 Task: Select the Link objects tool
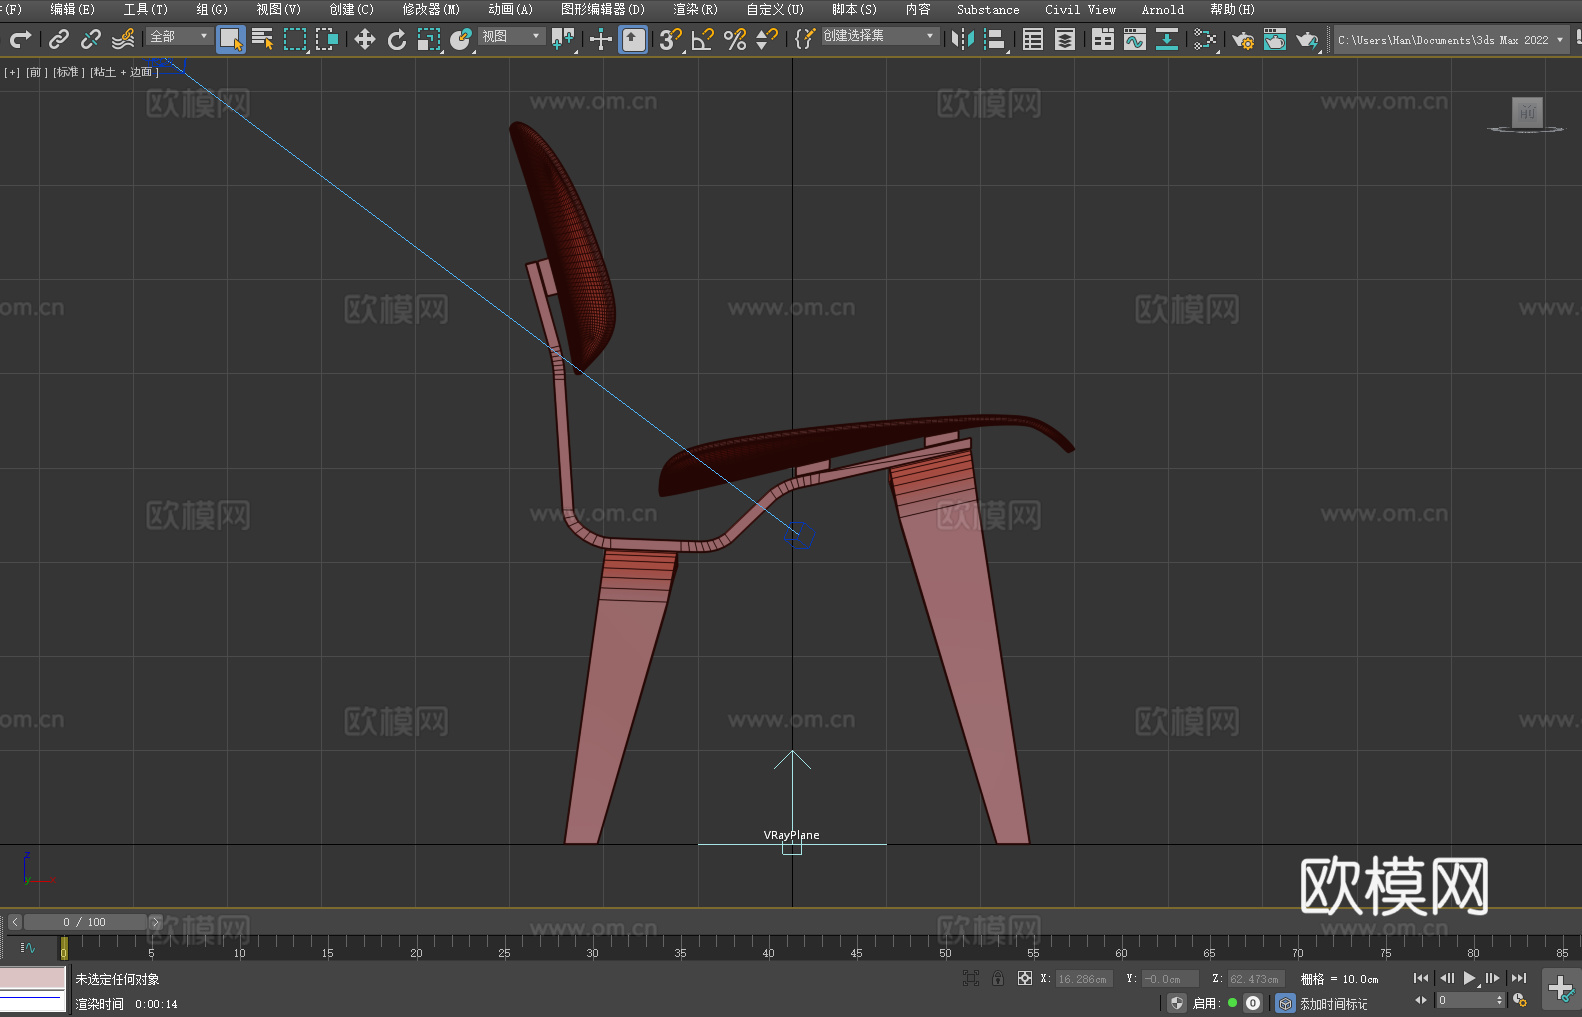tap(59, 39)
